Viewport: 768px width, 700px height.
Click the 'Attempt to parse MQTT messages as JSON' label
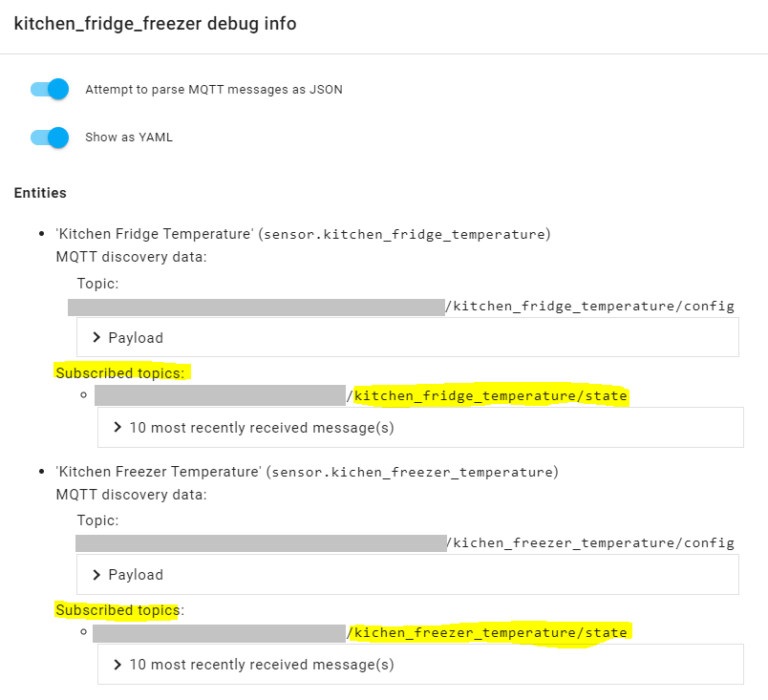click(214, 90)
